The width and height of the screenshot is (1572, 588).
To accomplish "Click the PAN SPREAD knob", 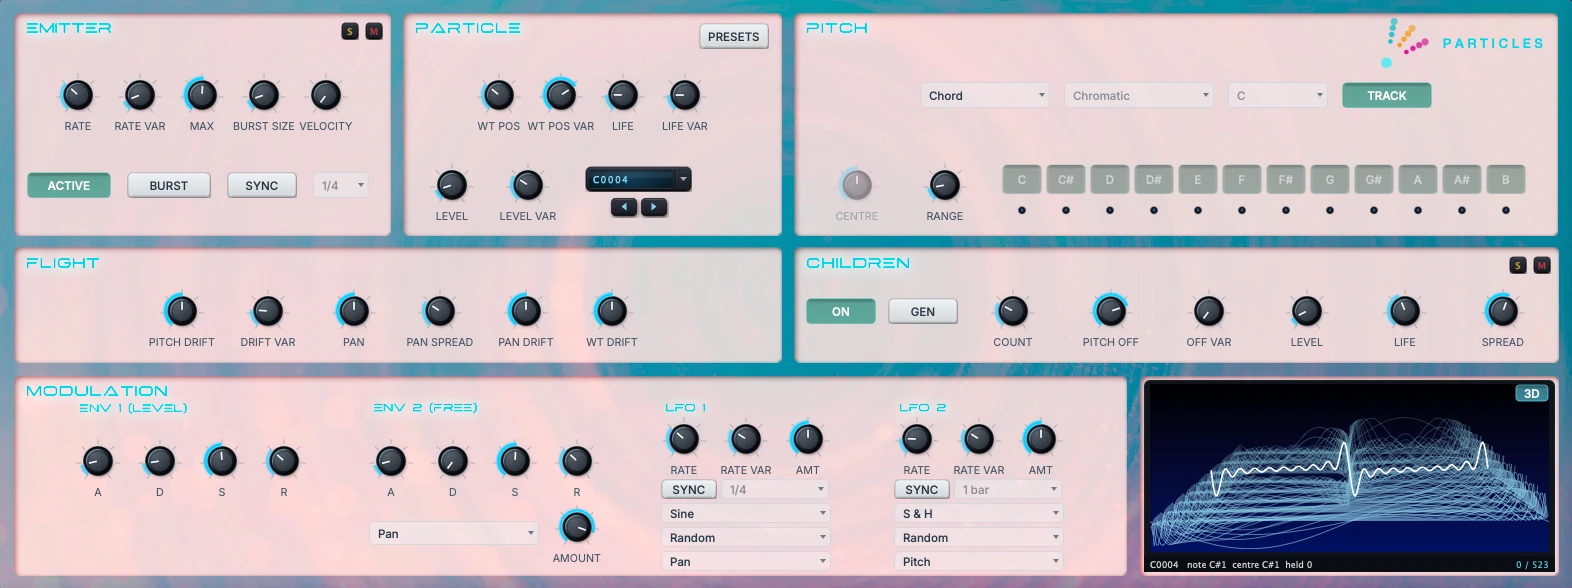I will coord(440,311).
